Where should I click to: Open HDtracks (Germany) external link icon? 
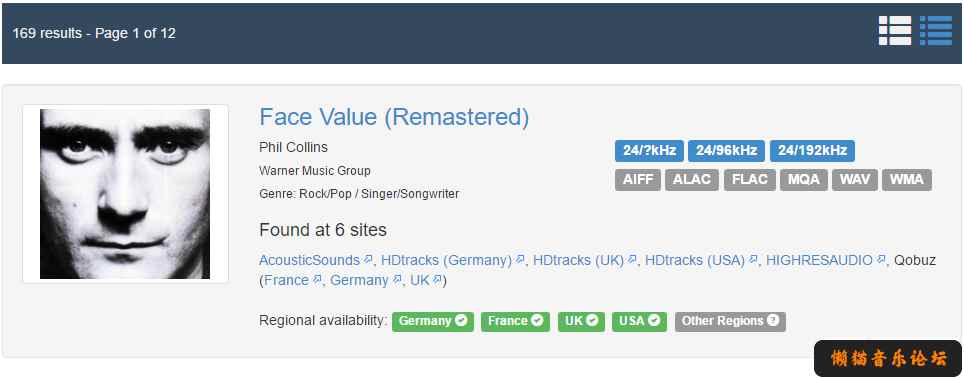(x=520, y=260)
